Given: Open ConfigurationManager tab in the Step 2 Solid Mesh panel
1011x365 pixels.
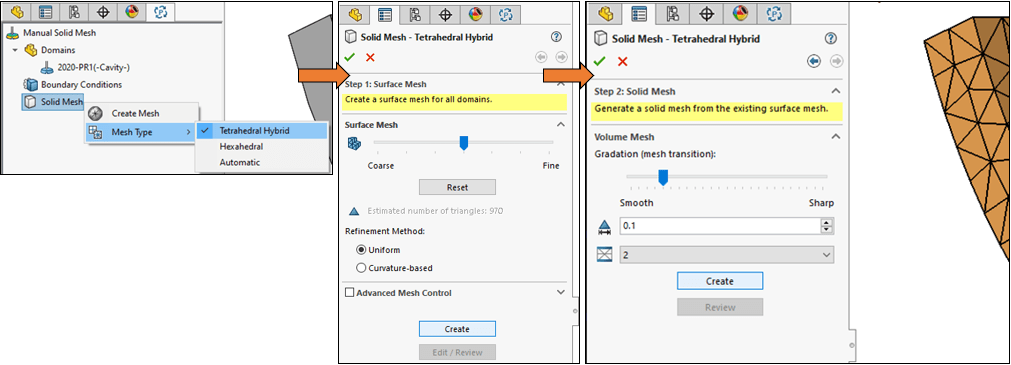Looking at the screenshot, I should (672, 13).
